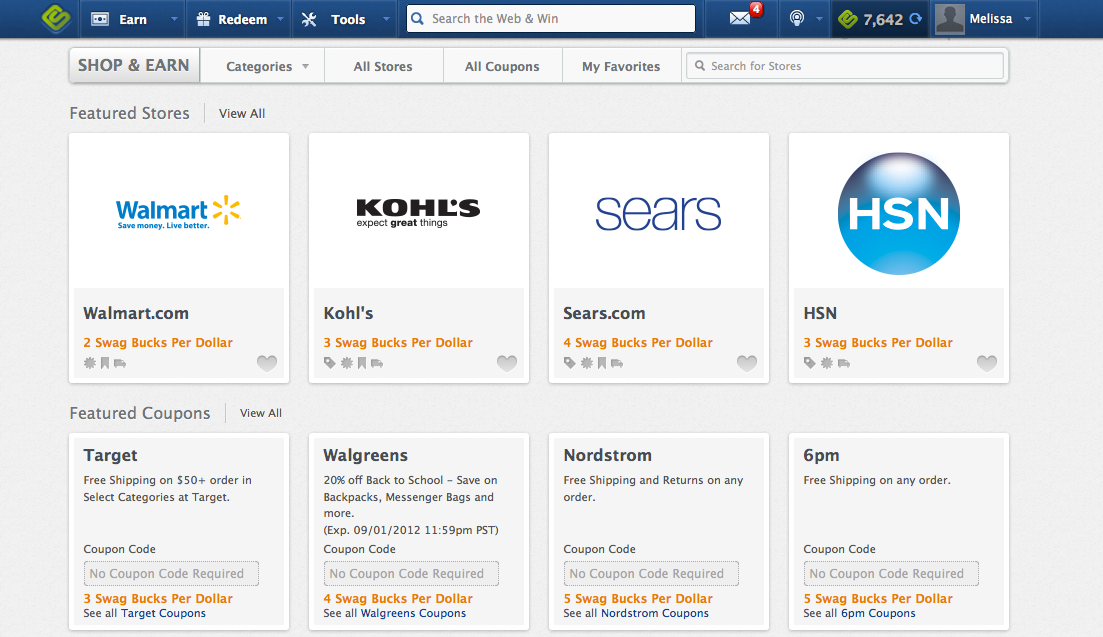Click the shipping truck icon under Walmart.com
Viewport: 1103px width, 637px height.
point(120,363)
